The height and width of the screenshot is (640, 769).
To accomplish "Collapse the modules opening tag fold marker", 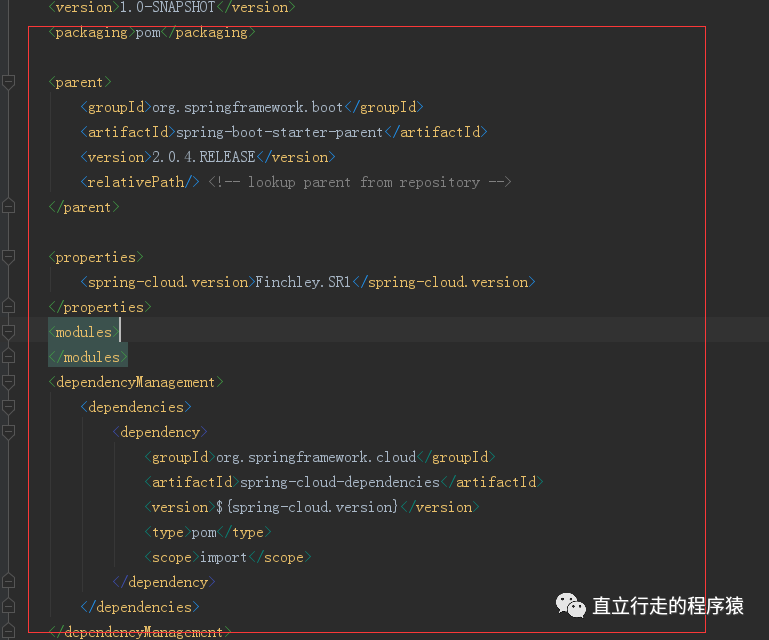I will (x=8, y=332).
